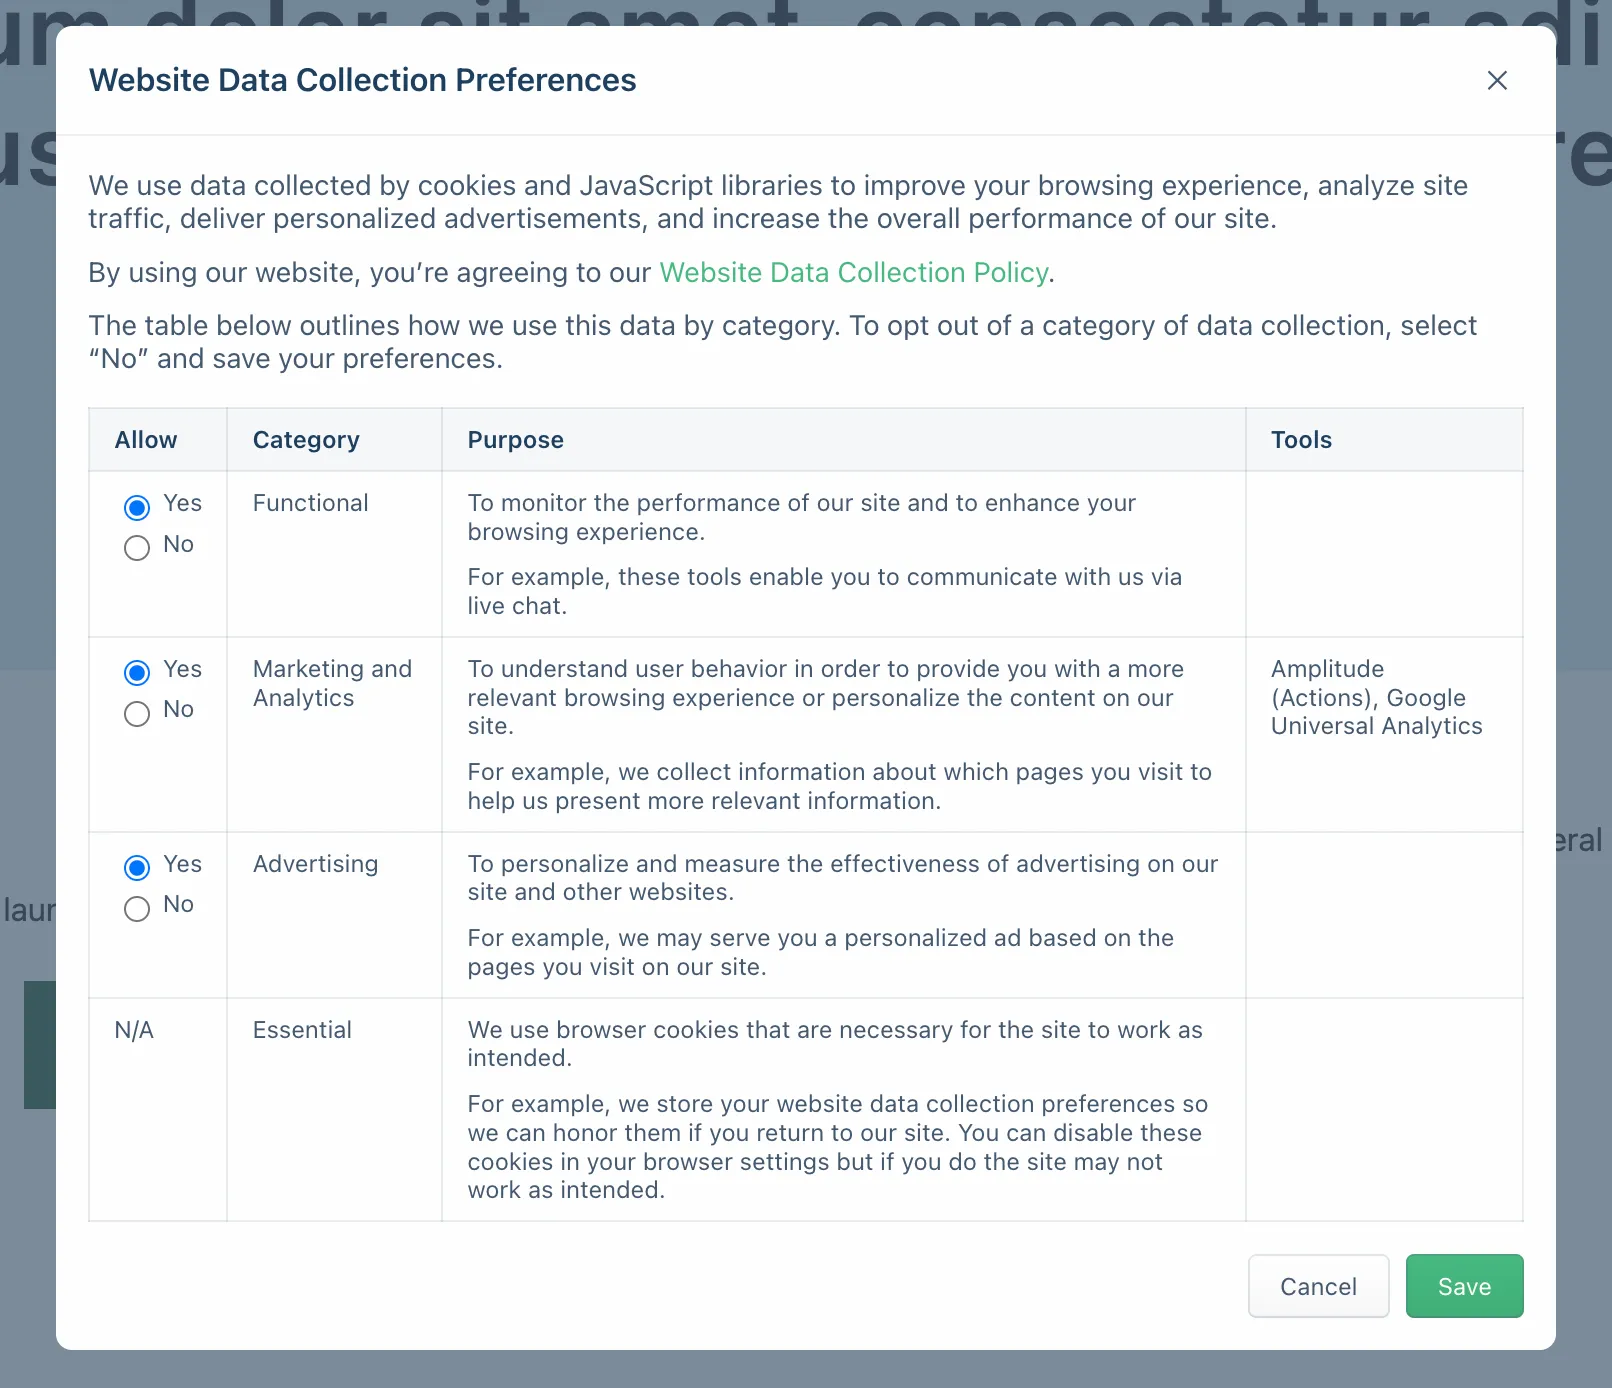Click the dialog title Website Data Collection Preferences

click(x=362, y=80)
